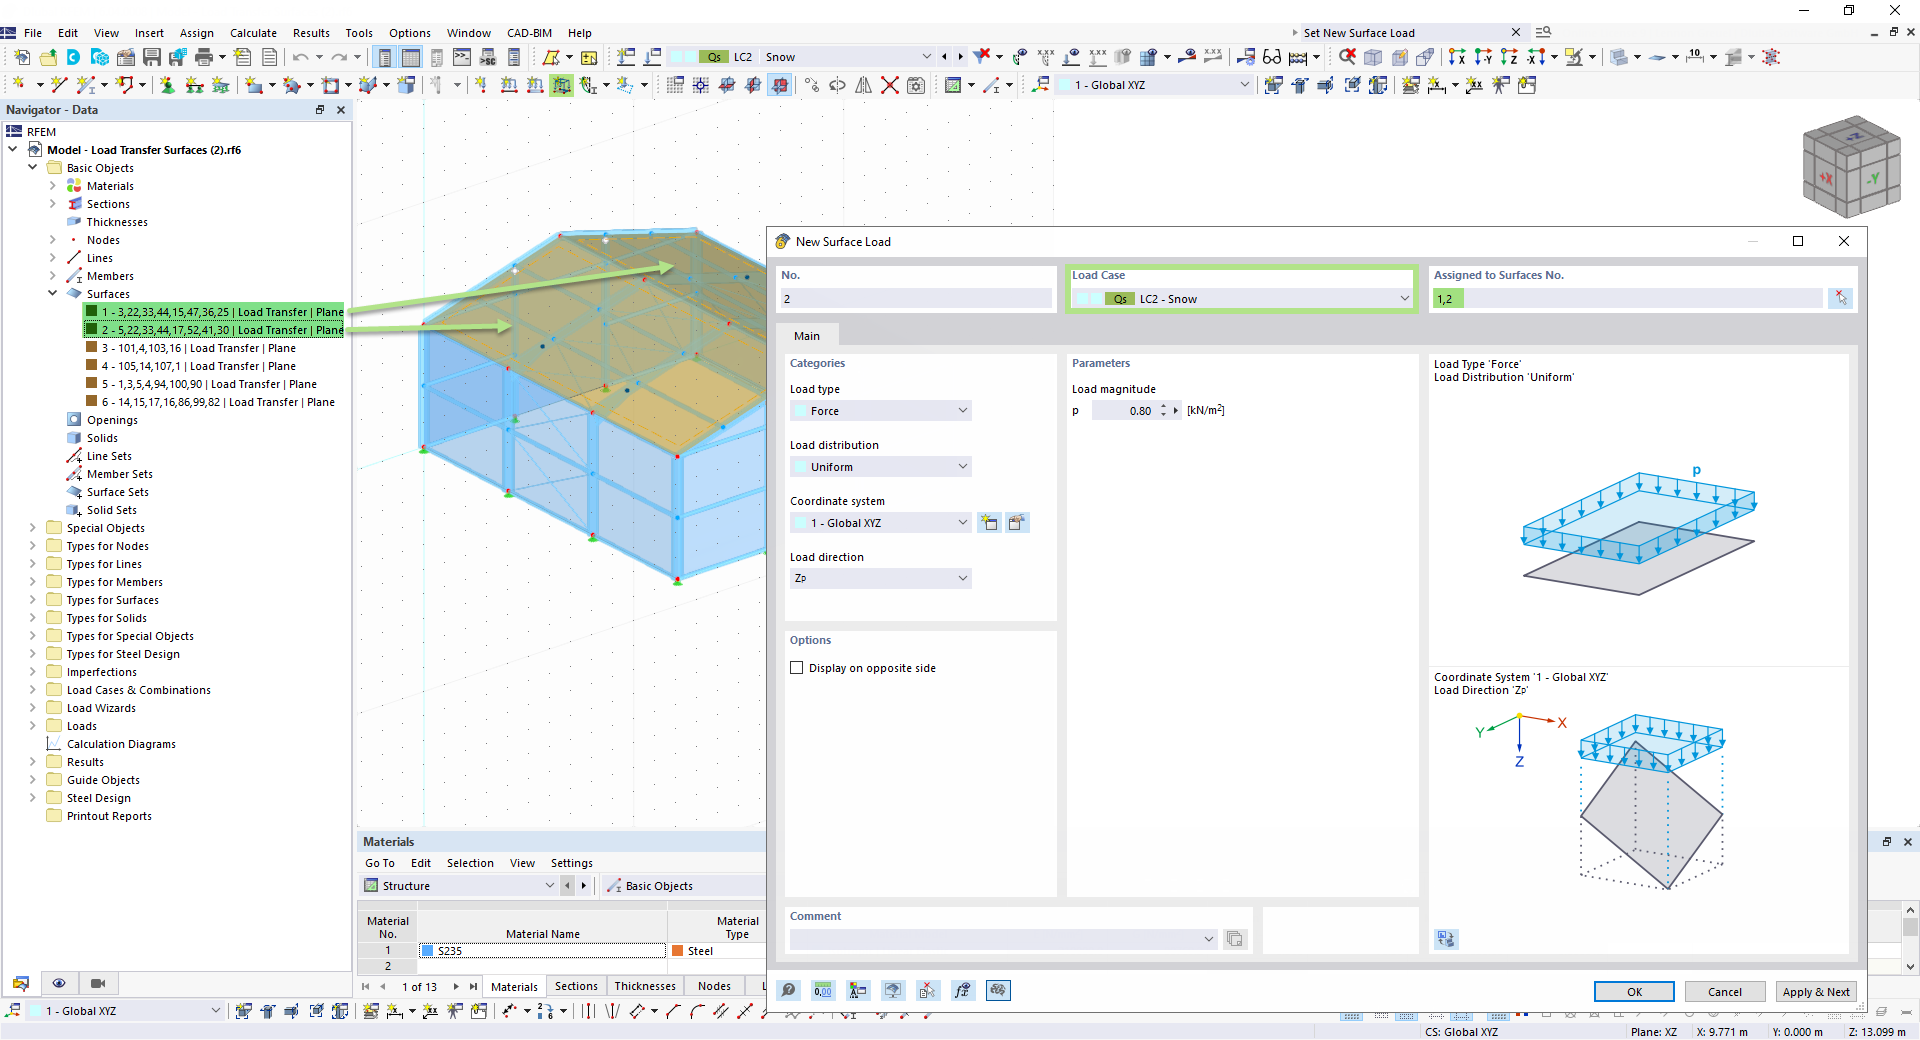The height and width of the screenshot is (1040, 1920).
Task: Click the edit coordinate system icon in dialog
Action: click(1017, 522)
